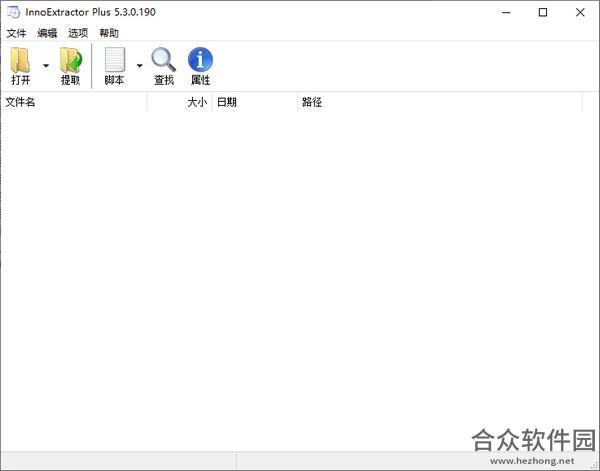The width and height of the screenshot is (600, 471).
Task: Minimize the InnoExtractor window
Action: coord(506,13)
